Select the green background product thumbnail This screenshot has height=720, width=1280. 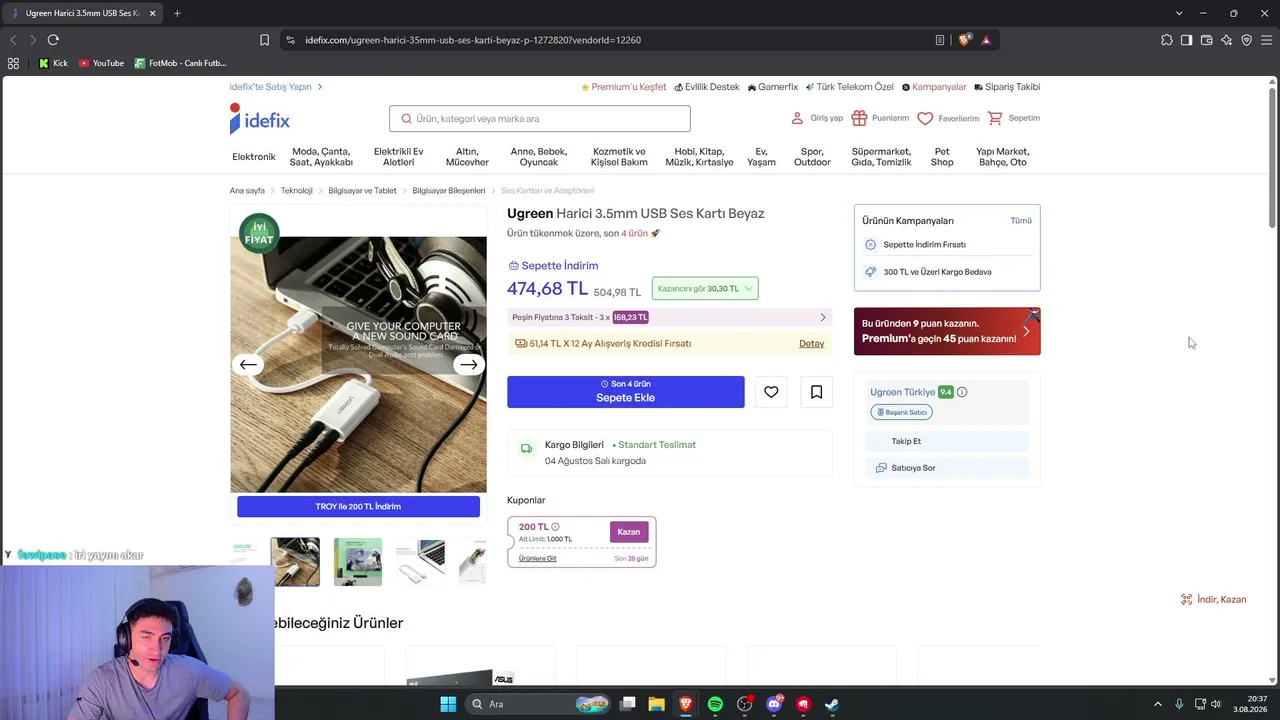click(x=358, y=562)
